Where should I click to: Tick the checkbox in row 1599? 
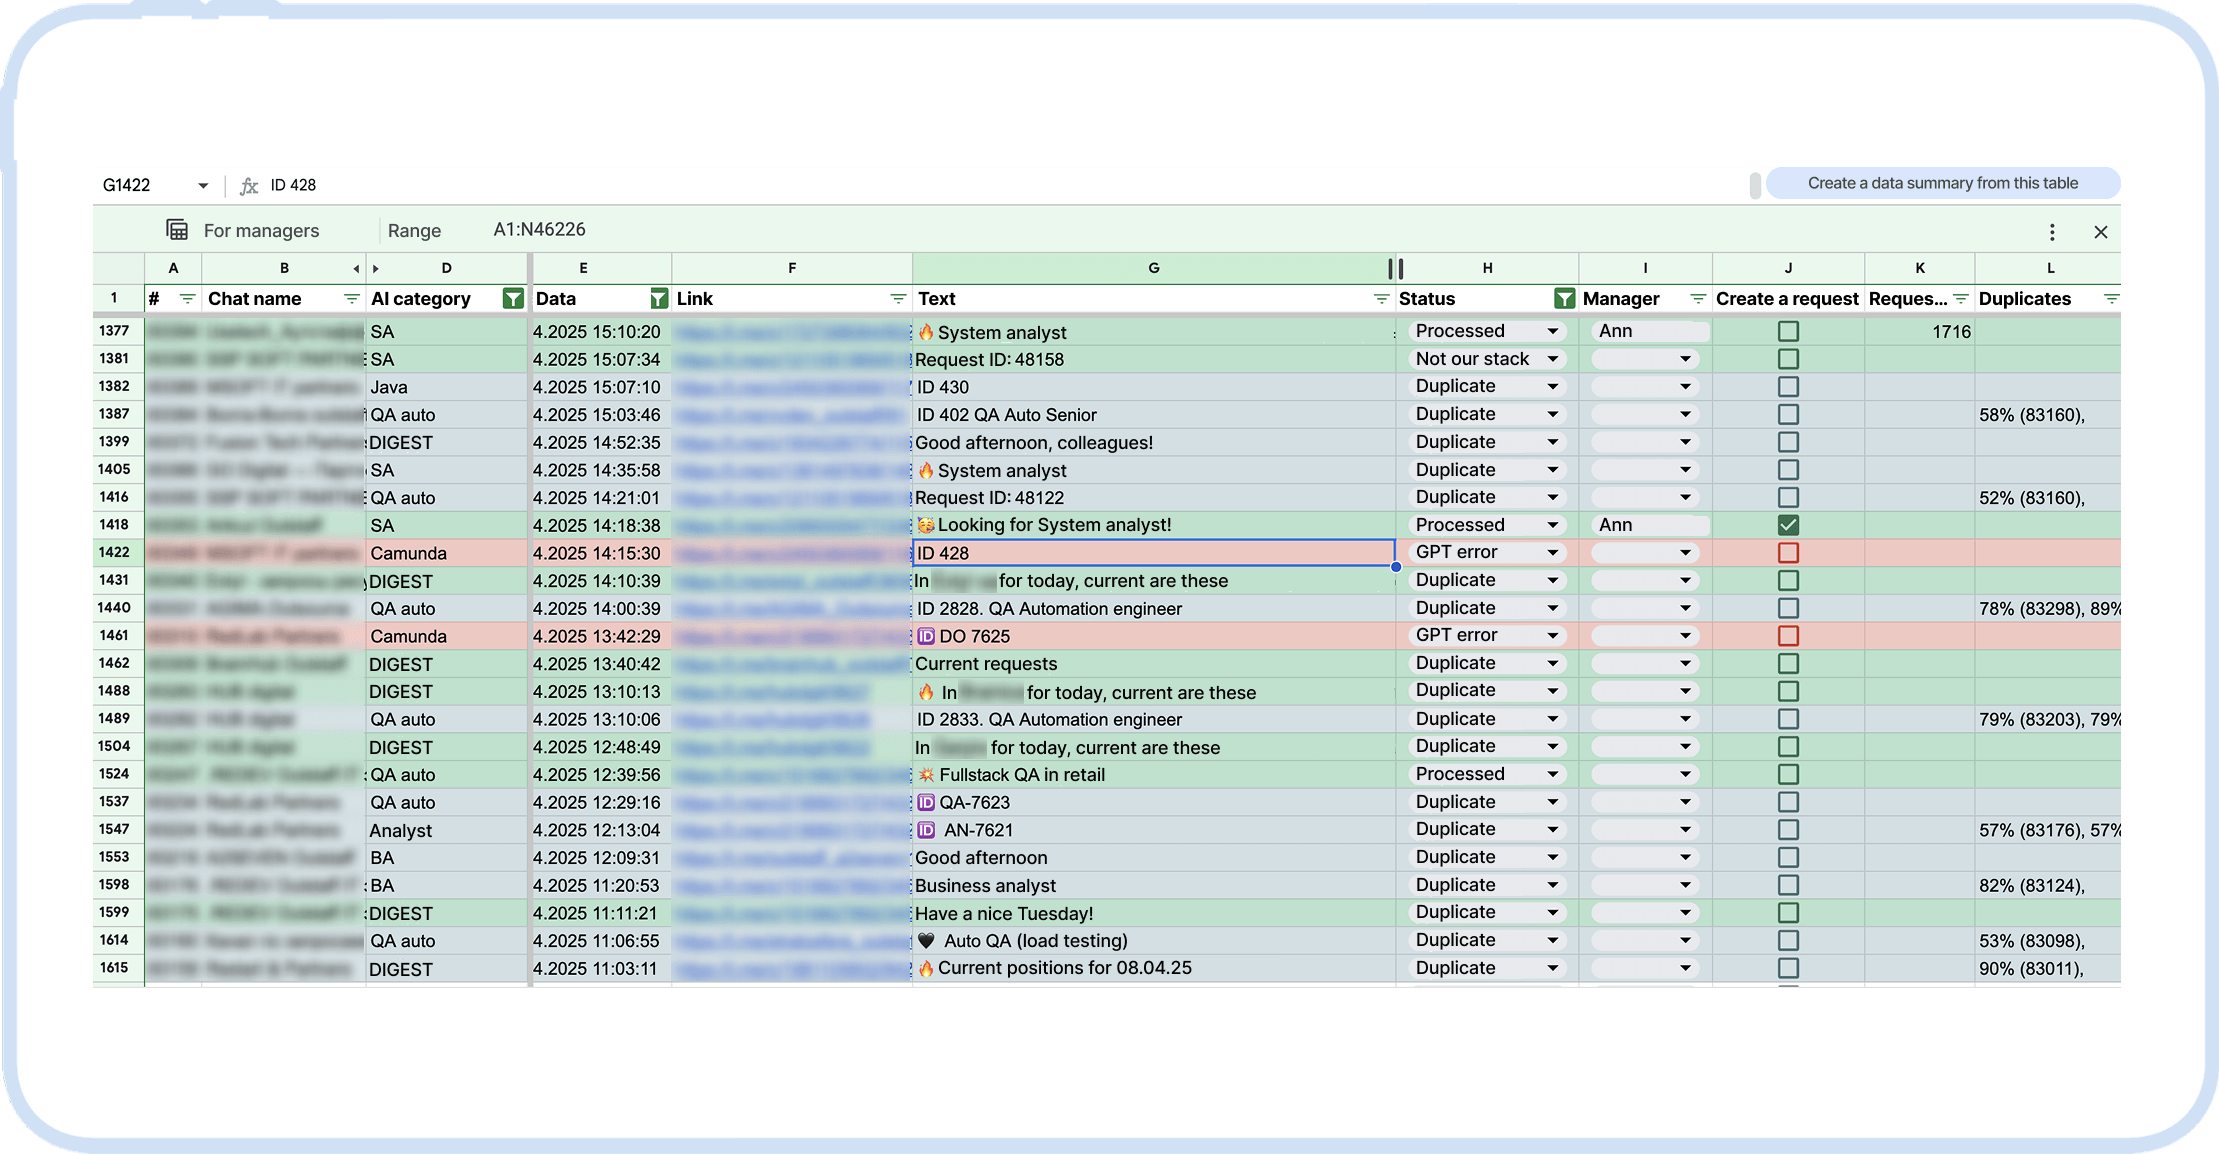(1788, 913)
